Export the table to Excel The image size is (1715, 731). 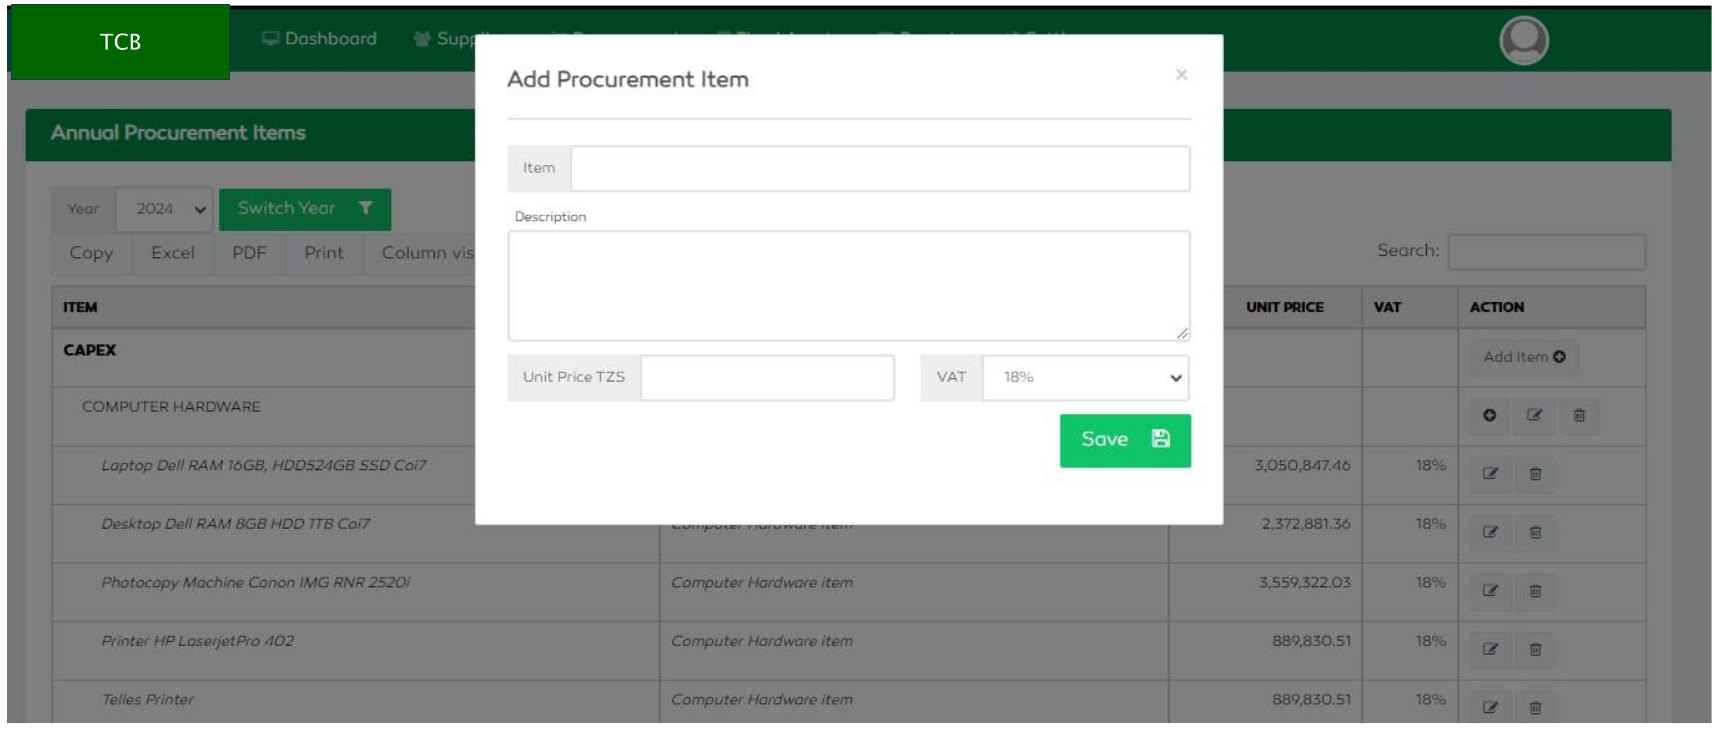click(173, 253)
